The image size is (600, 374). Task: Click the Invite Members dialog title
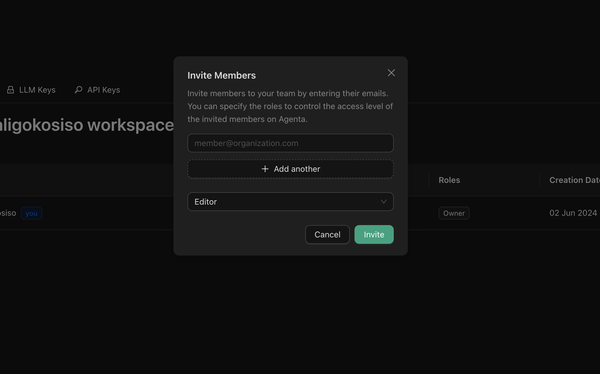click(221, 75)
